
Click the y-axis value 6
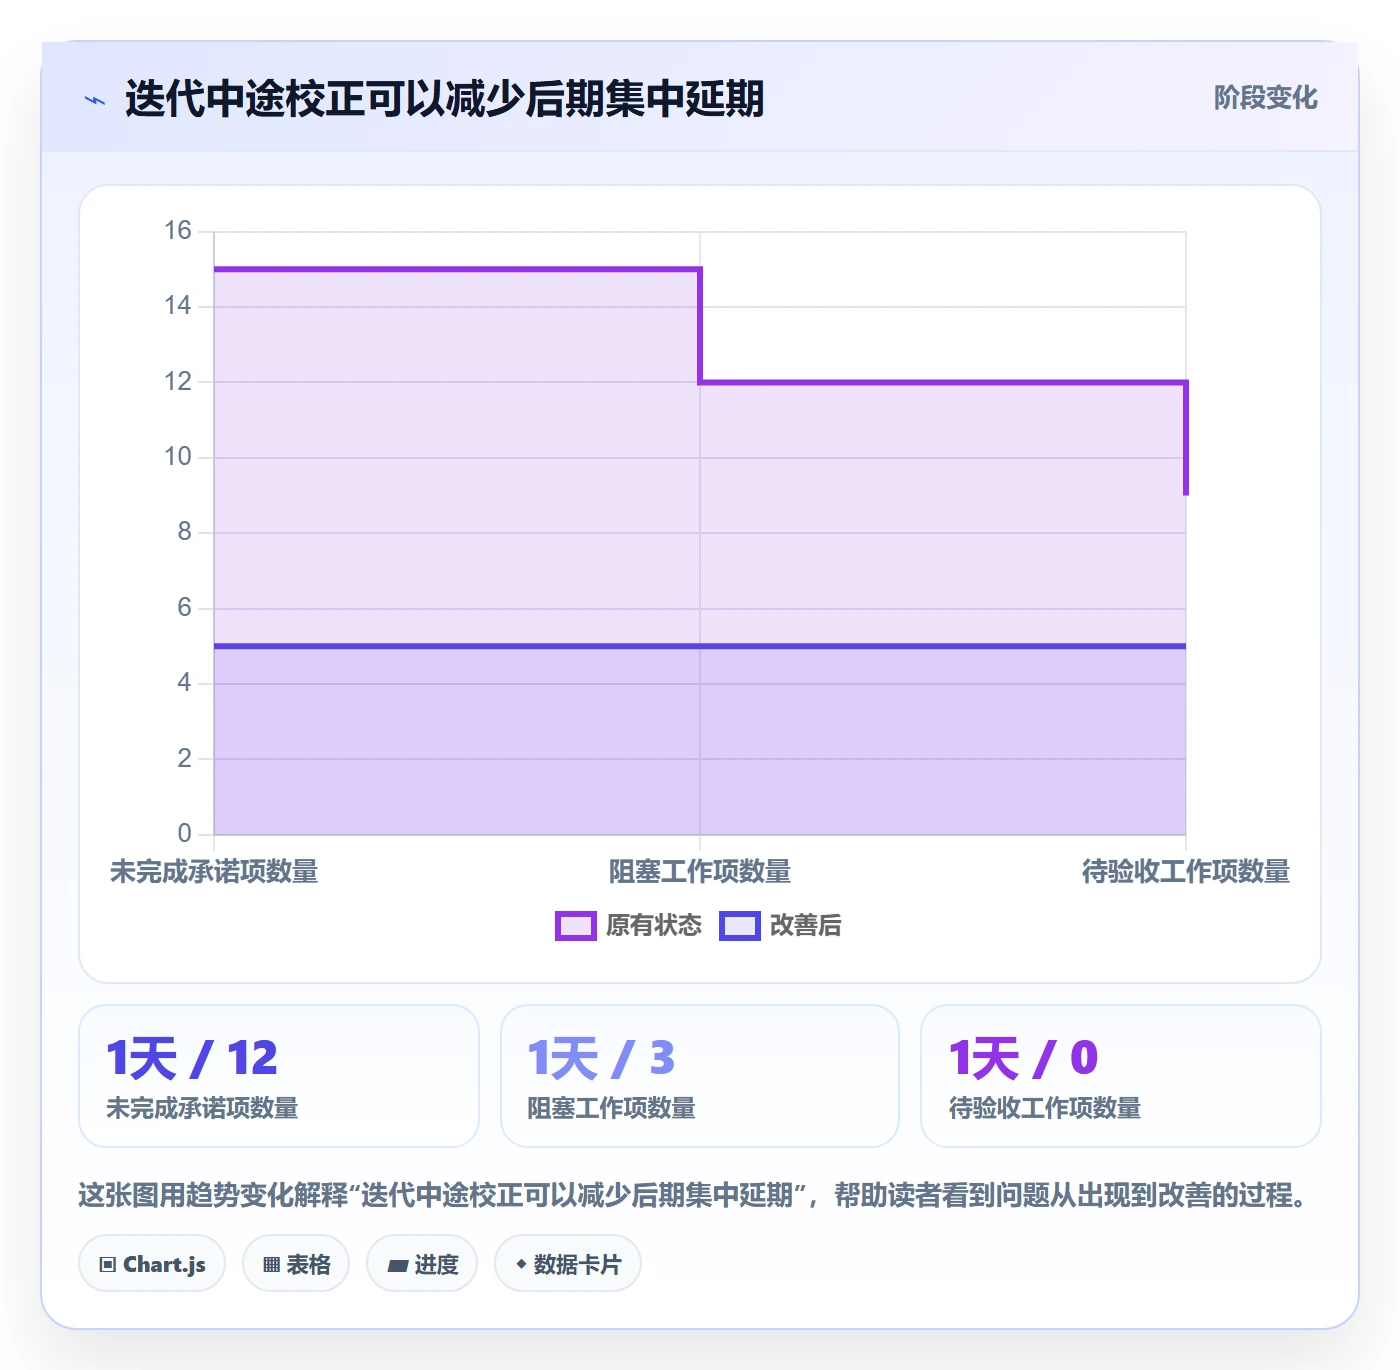pyautogui.click(x=184, y=608)
